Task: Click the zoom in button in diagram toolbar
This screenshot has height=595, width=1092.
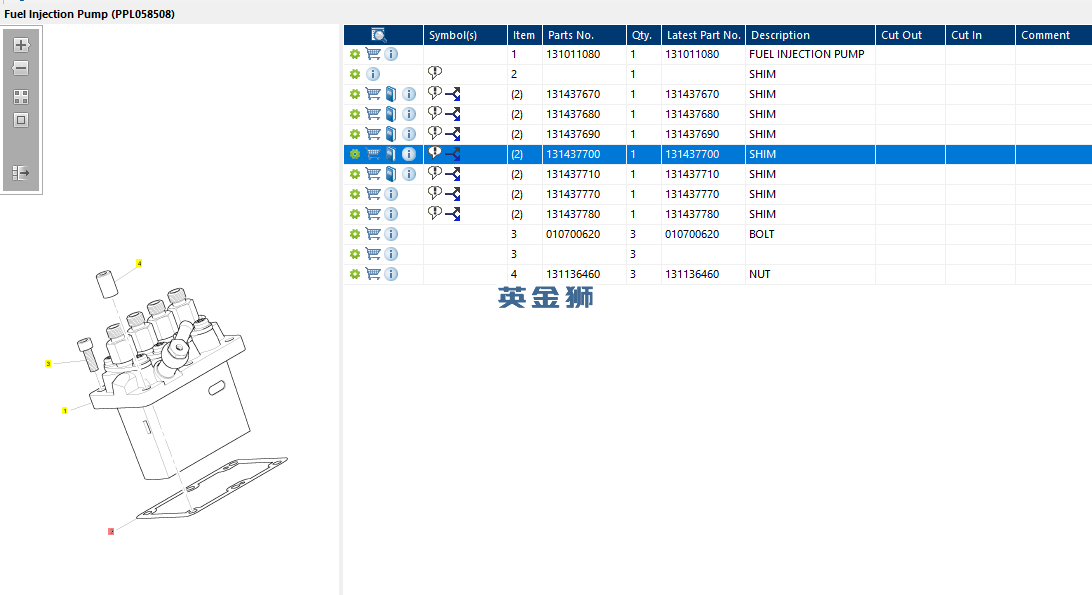Action: [21, 45]
